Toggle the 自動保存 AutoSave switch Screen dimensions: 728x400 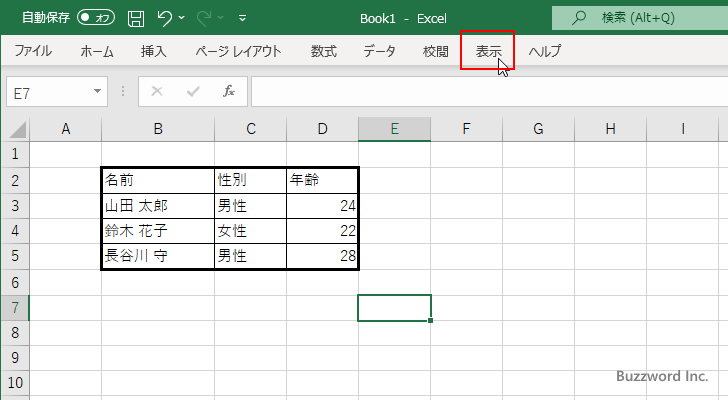pos(96,18)
